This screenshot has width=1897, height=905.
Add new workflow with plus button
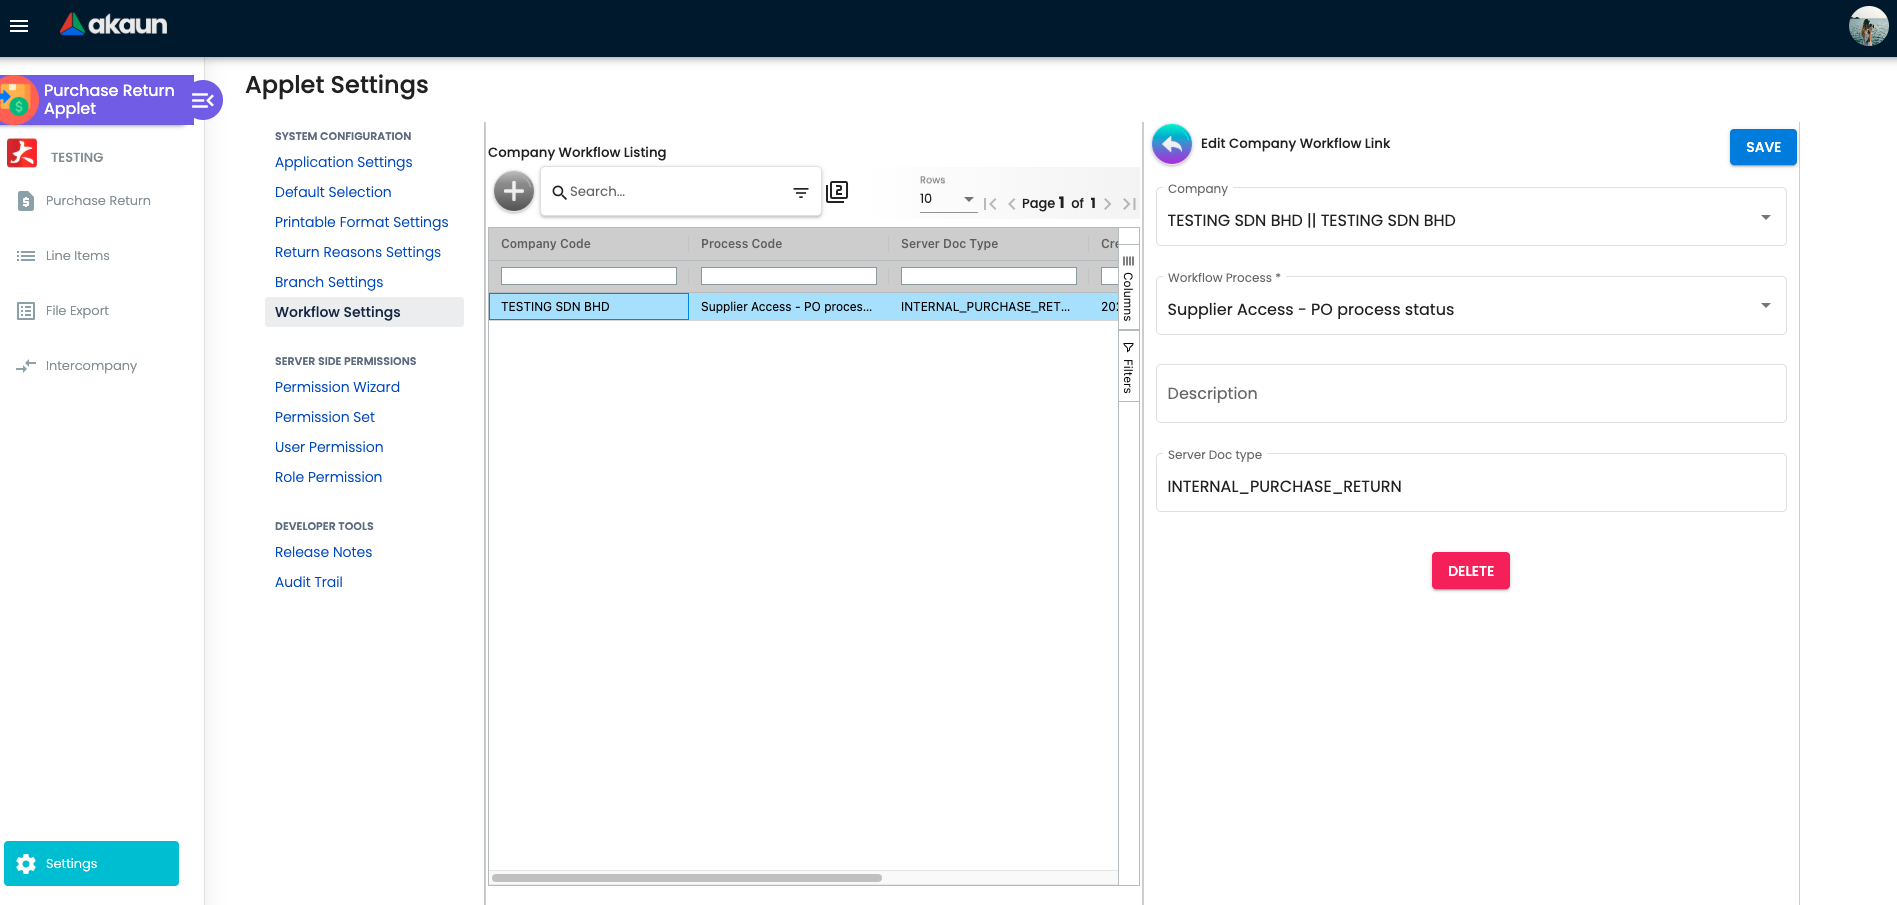514,191
